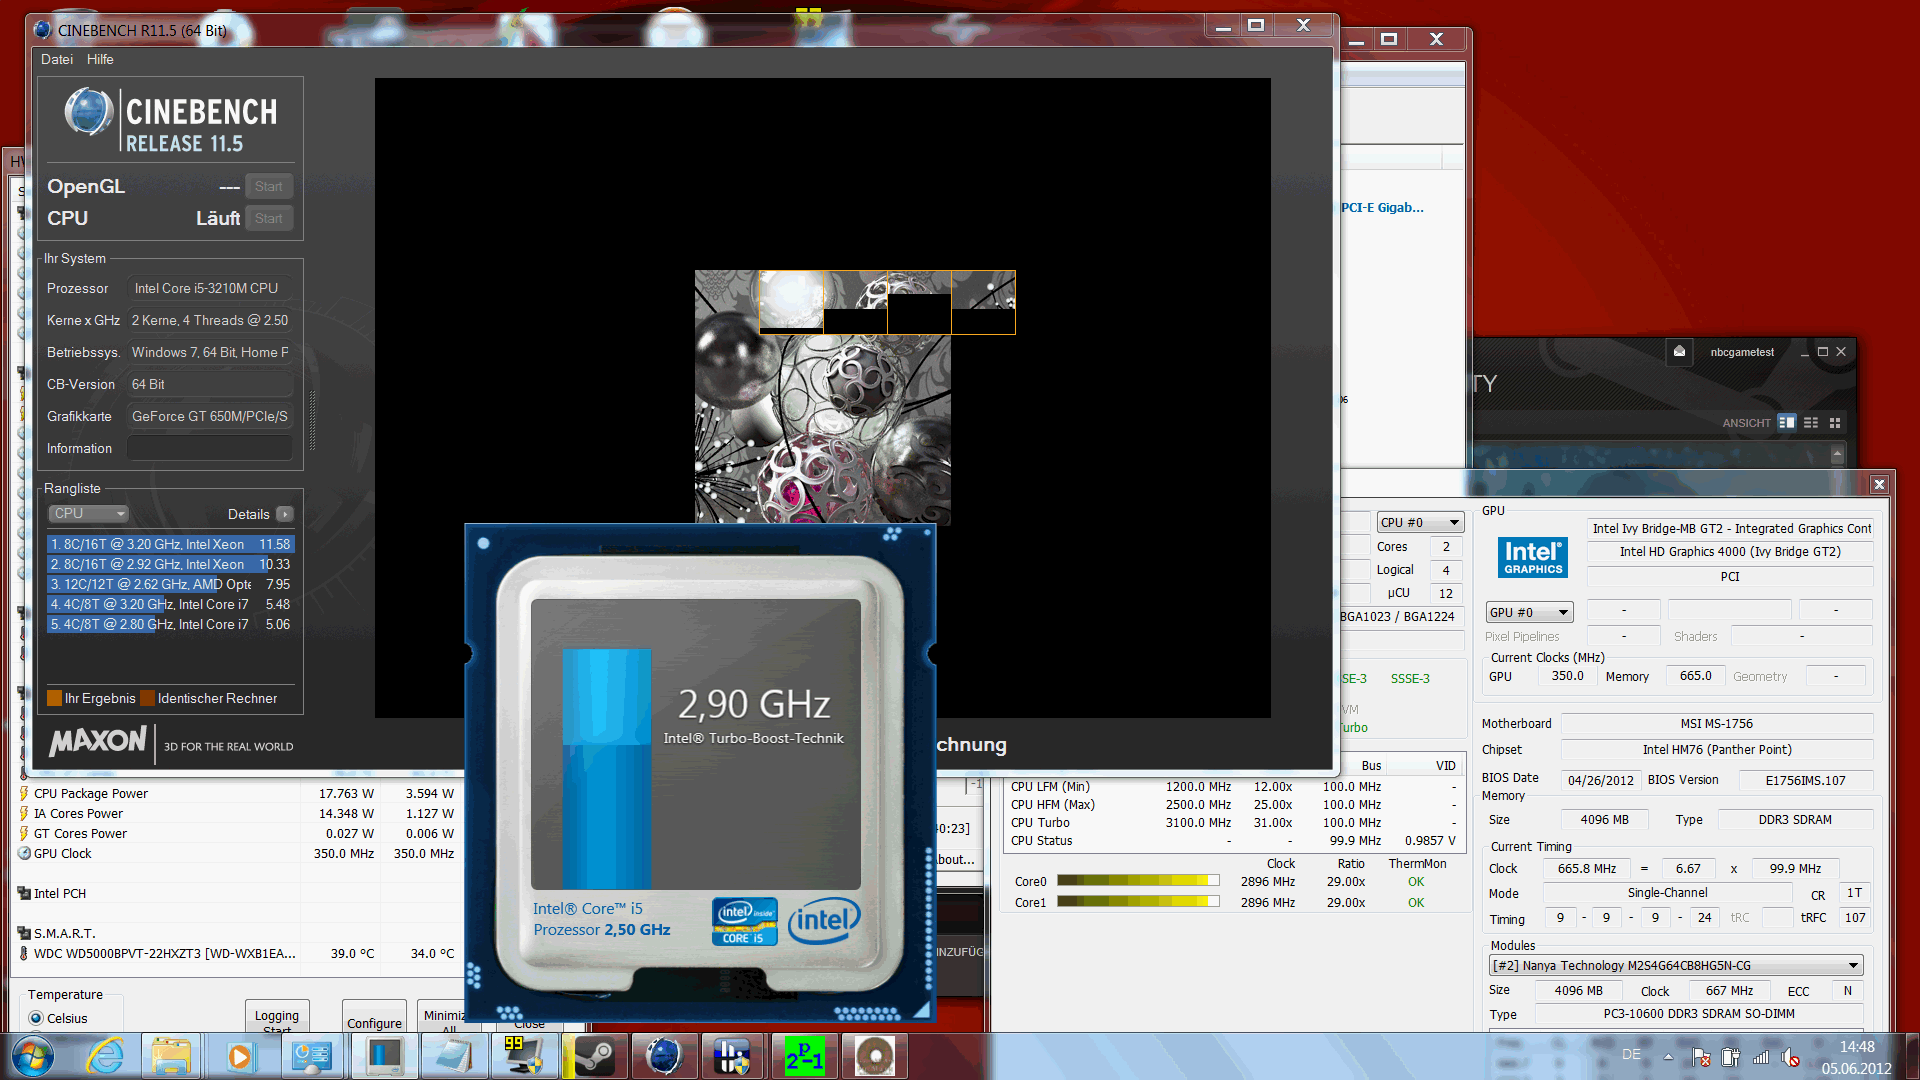
Task: Open Steam inbox envelope icon
Action: [1679, 351]
